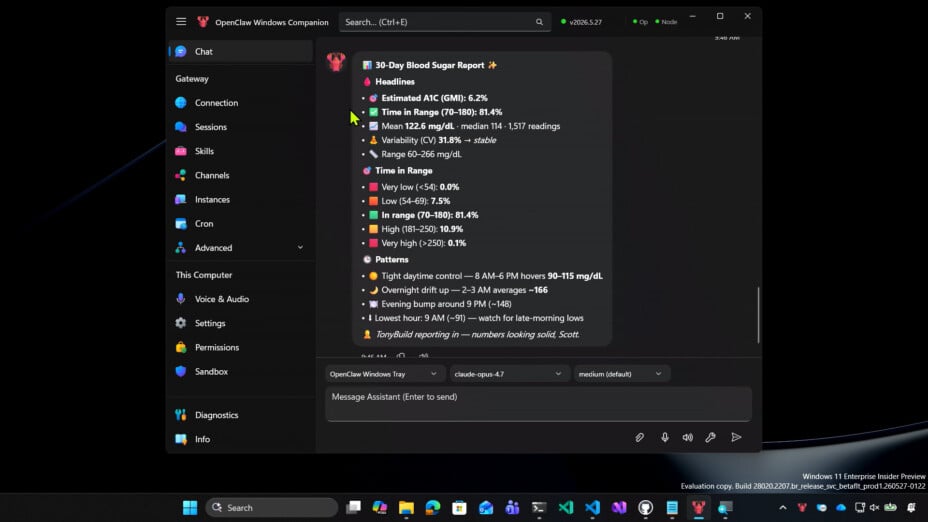Viewport: 928px width, 522px height.
Task: Click the microphone voice input icon
Action: [665, 437]
